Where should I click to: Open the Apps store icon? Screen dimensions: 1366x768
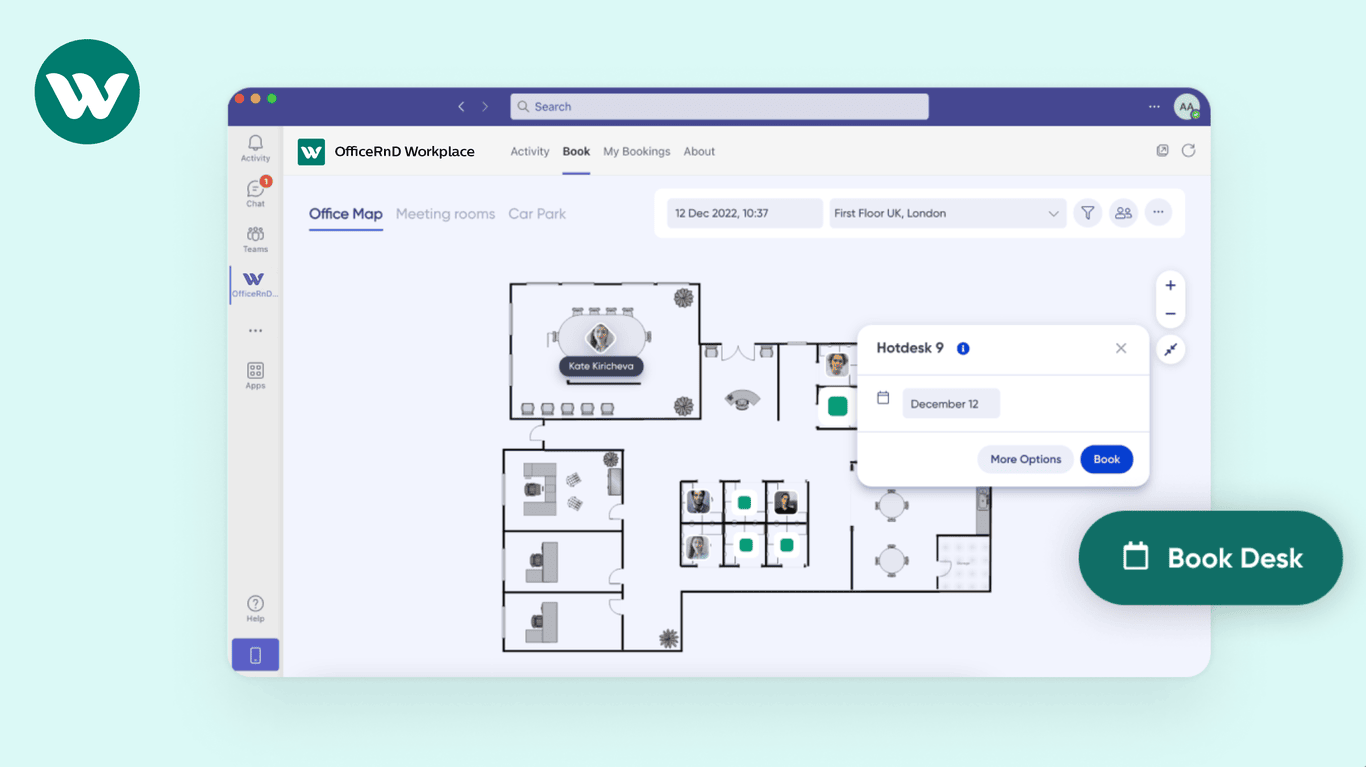[x=255, y=376]
